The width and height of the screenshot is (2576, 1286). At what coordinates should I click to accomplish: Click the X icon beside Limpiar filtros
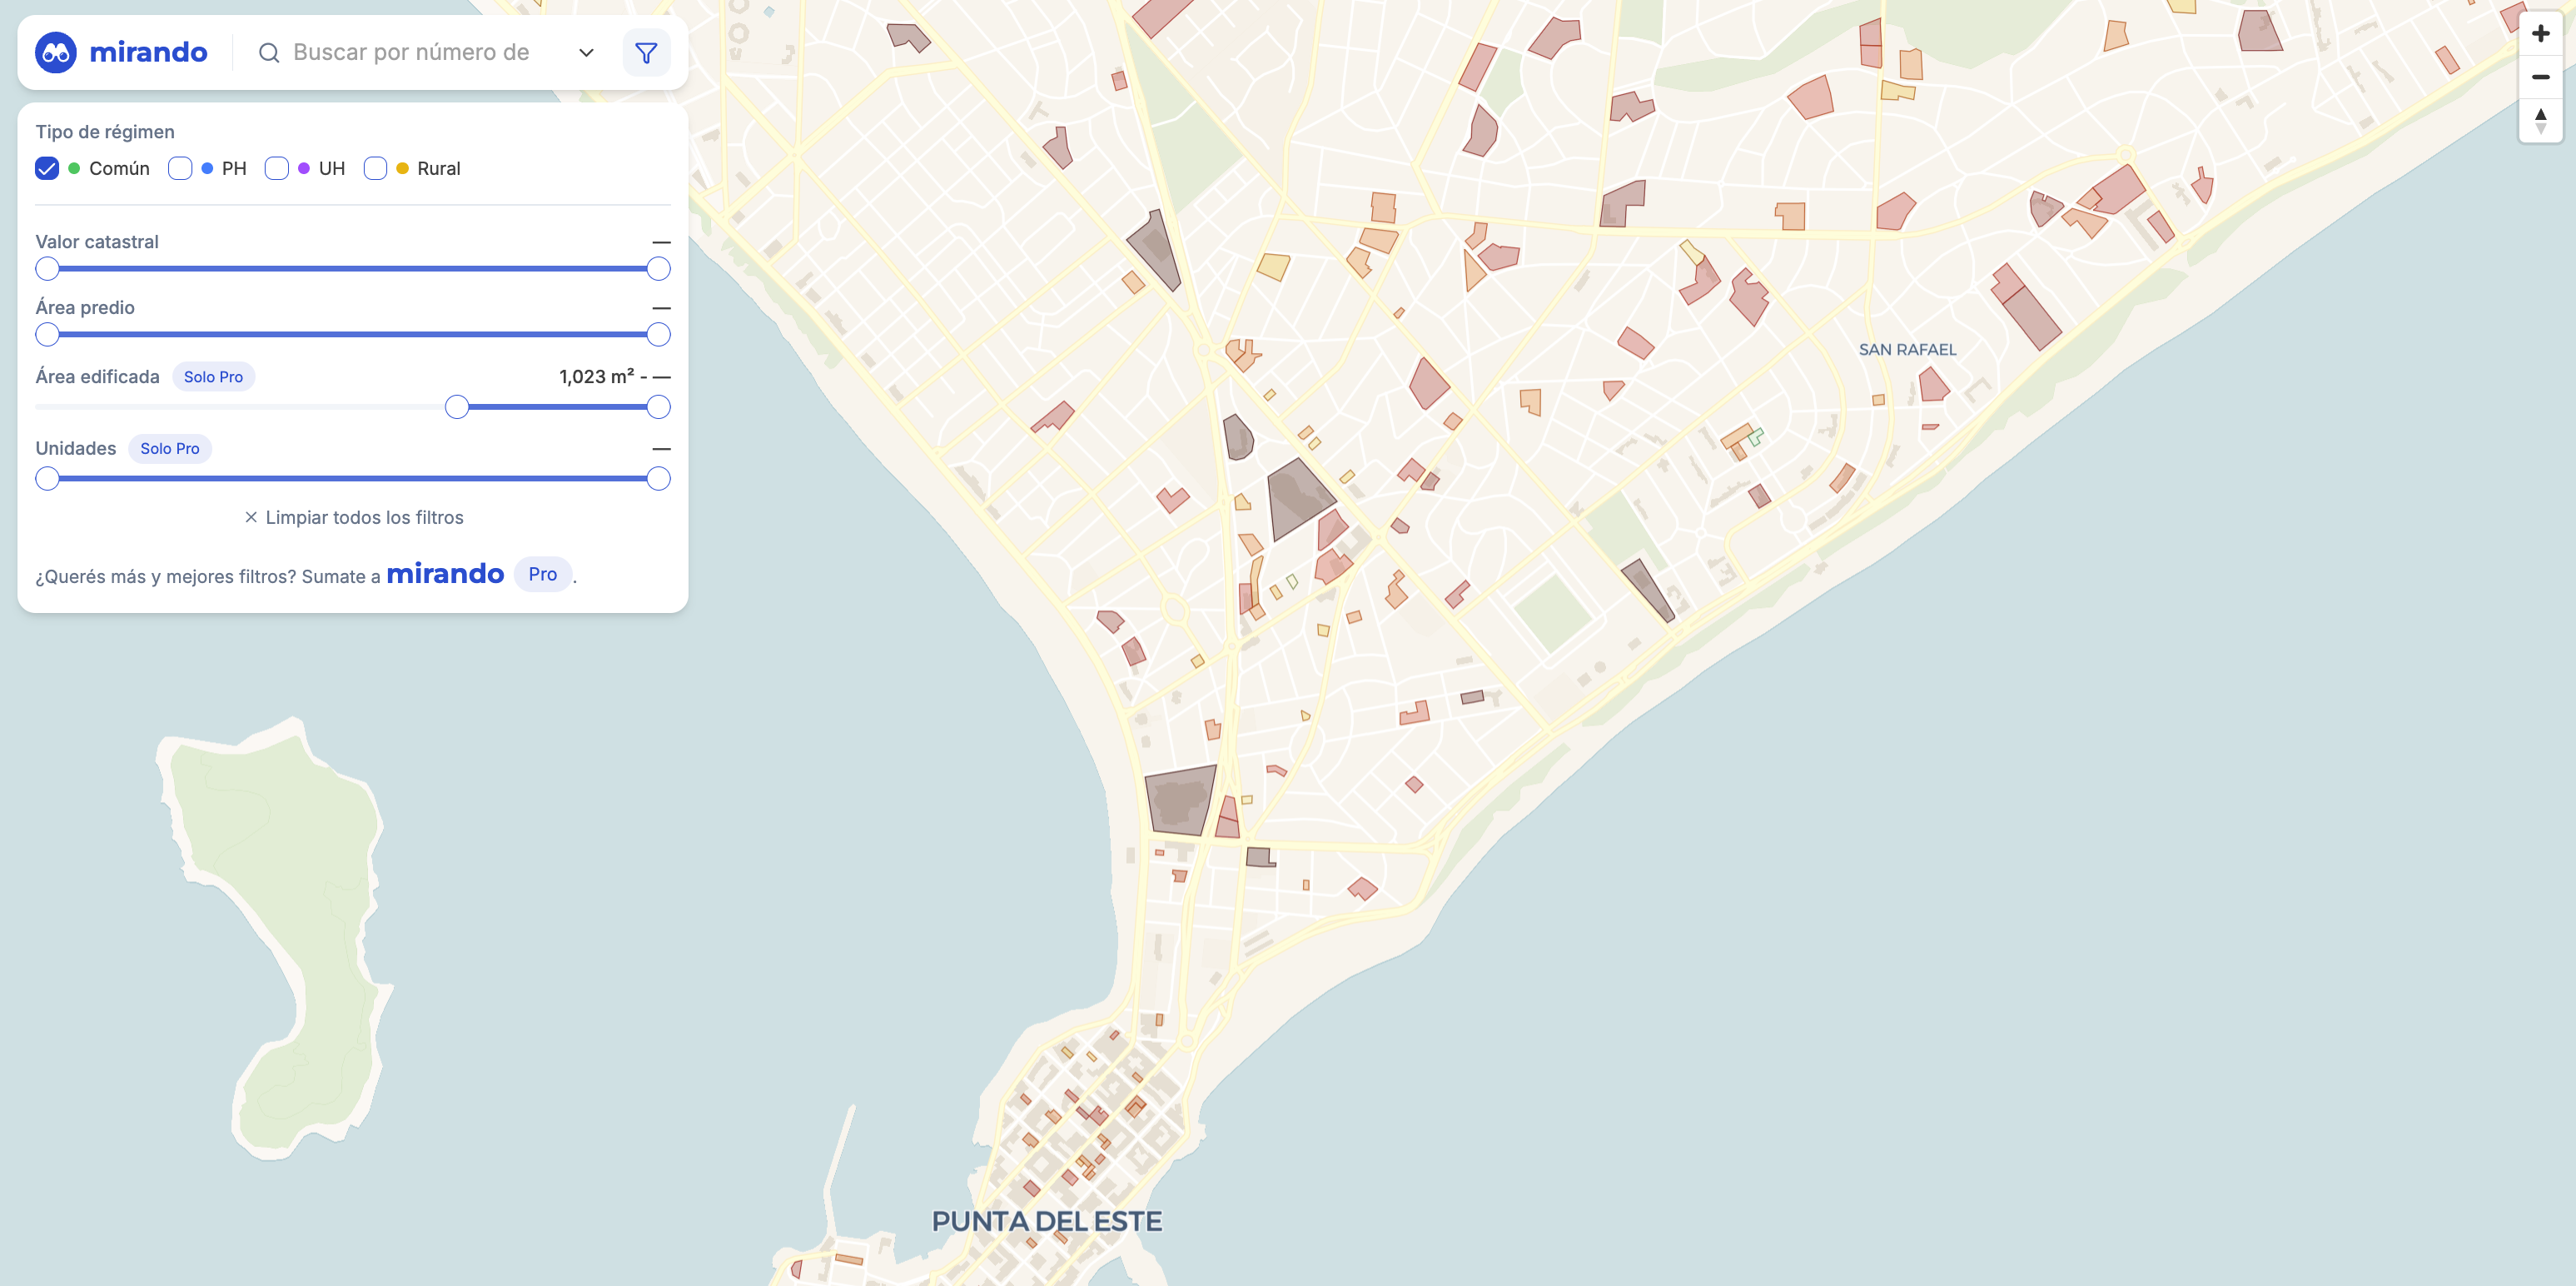pos(251,517)
